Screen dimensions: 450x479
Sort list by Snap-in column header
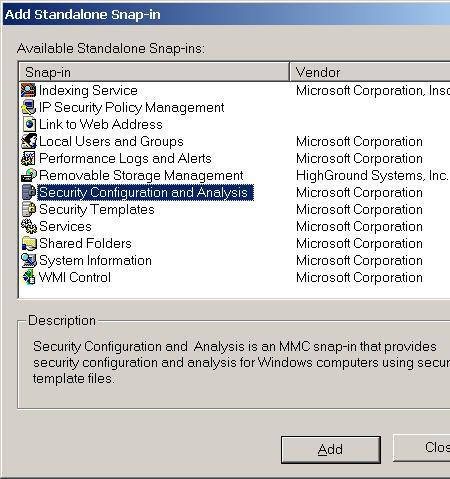pos(154,72)
